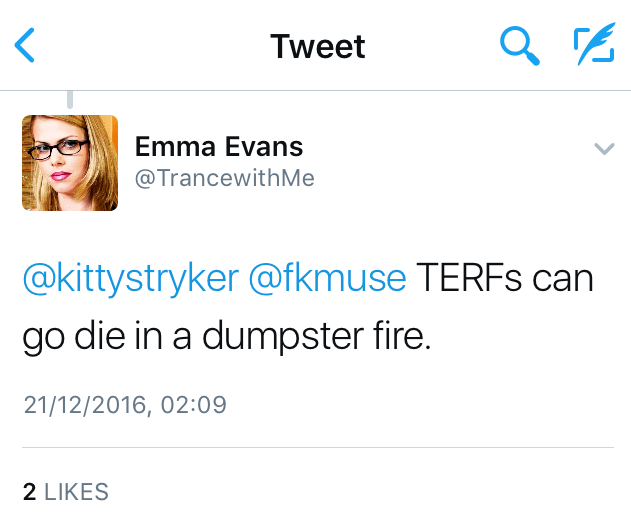
Task: Expand the tweet options chevron
Action: [603, 149]
